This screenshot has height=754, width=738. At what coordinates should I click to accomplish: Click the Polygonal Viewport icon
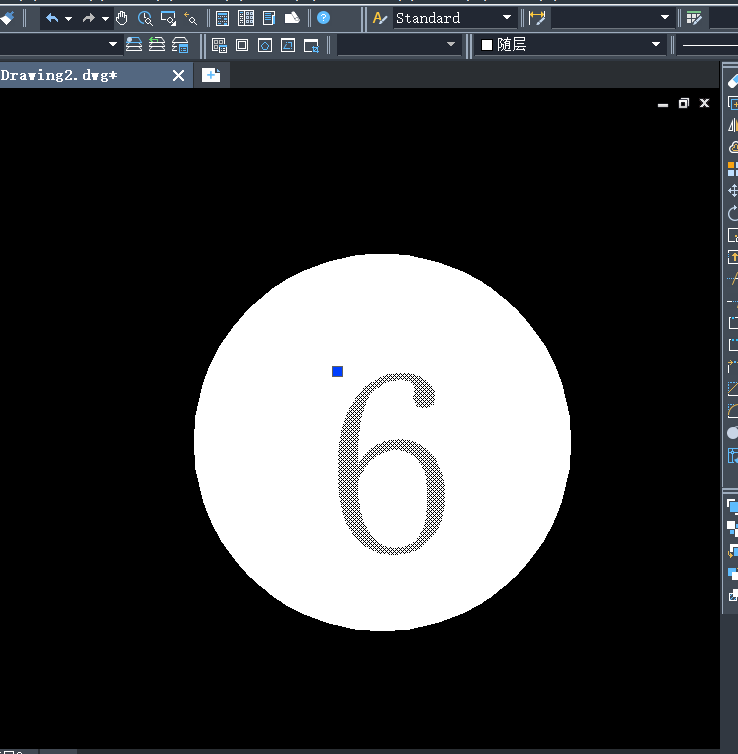tap(265, 46)
